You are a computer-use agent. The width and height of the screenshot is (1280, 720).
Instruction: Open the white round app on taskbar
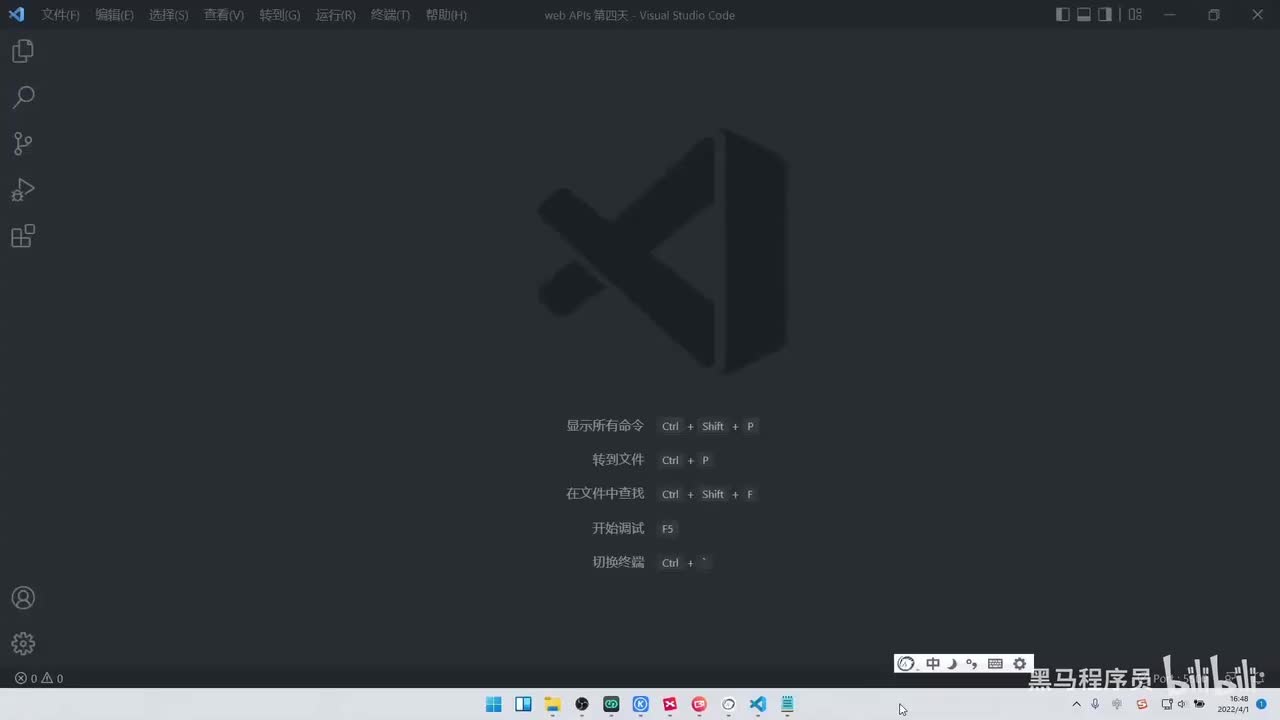pos(729,704)
